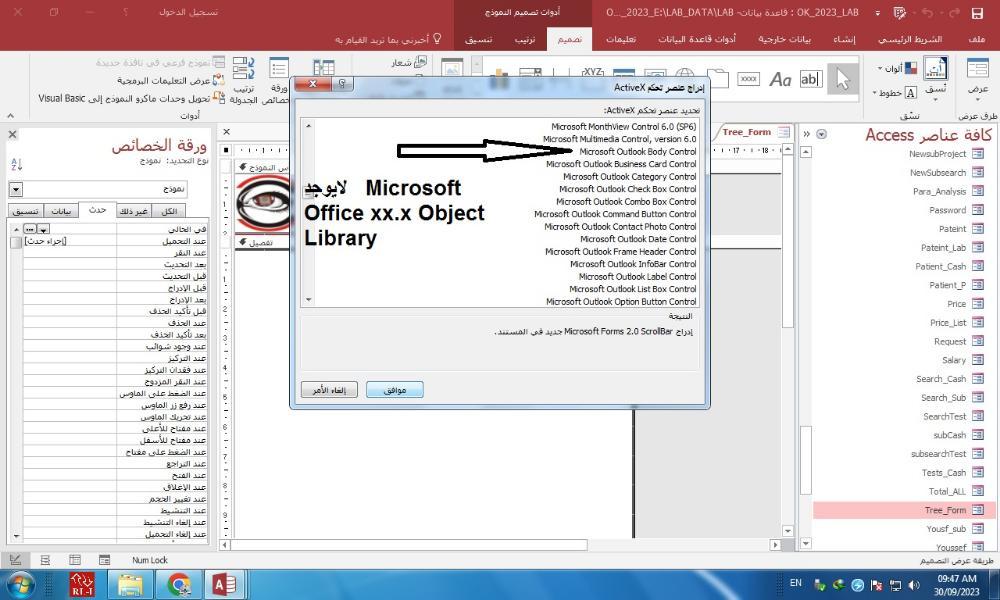
Task: Open Google Chrome from the taskbar
Action: [179, 584]
